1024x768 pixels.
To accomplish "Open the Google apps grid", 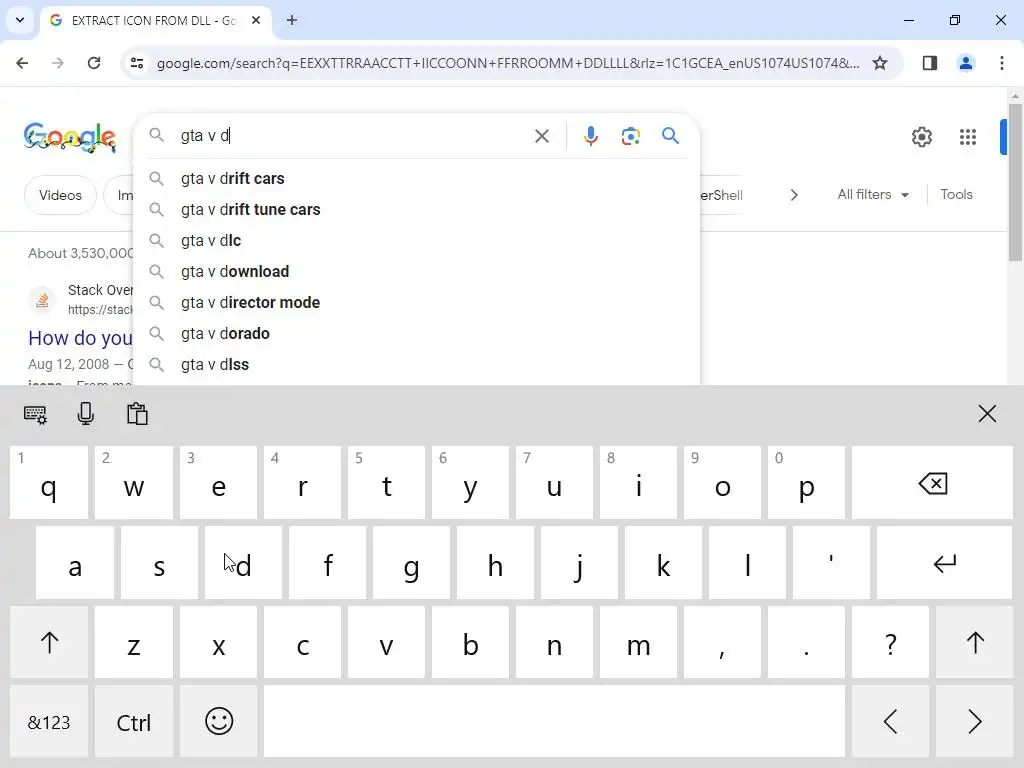I will pos(968,136).
